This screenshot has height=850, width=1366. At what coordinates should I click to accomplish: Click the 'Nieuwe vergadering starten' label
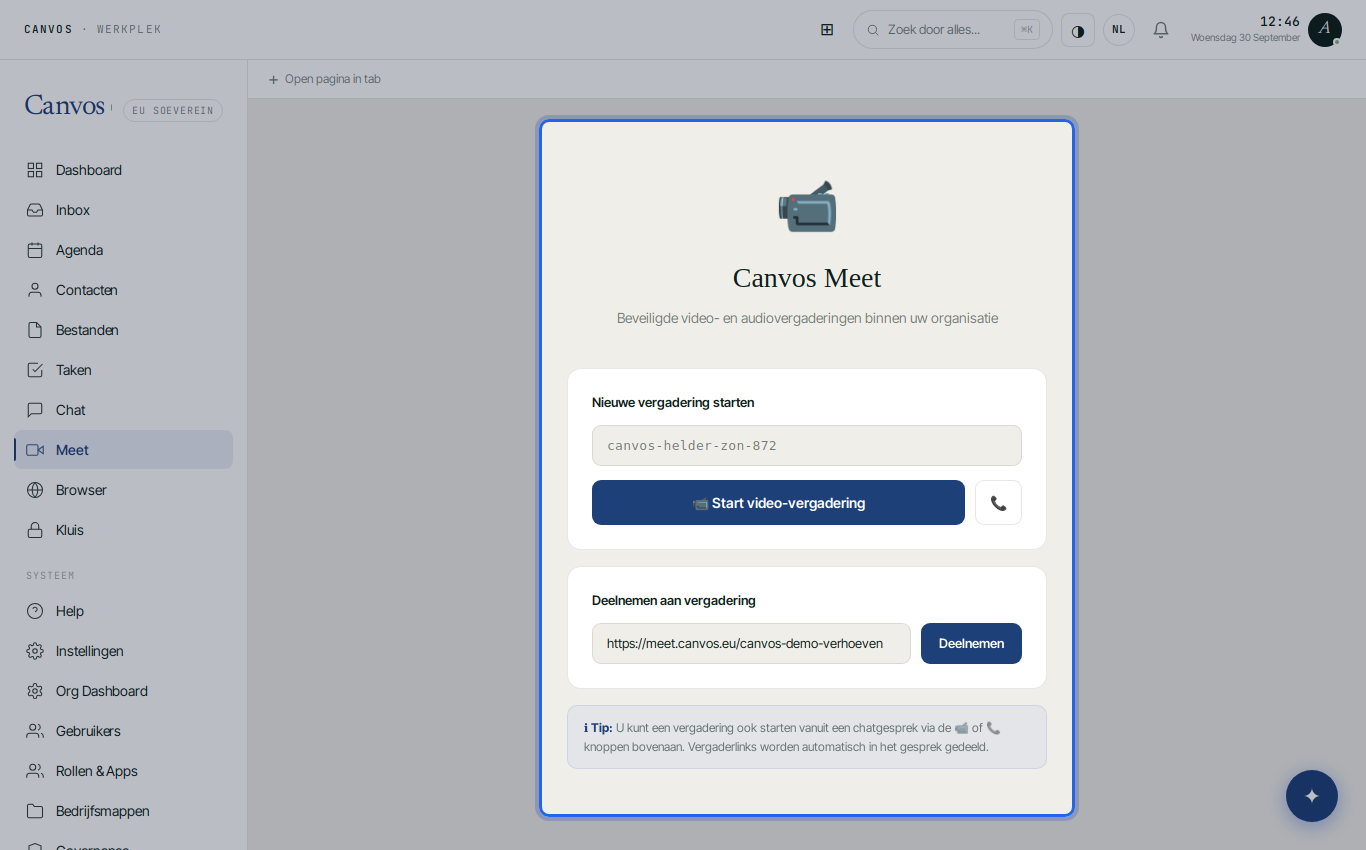pyautogui.click(x=673, y=402)
